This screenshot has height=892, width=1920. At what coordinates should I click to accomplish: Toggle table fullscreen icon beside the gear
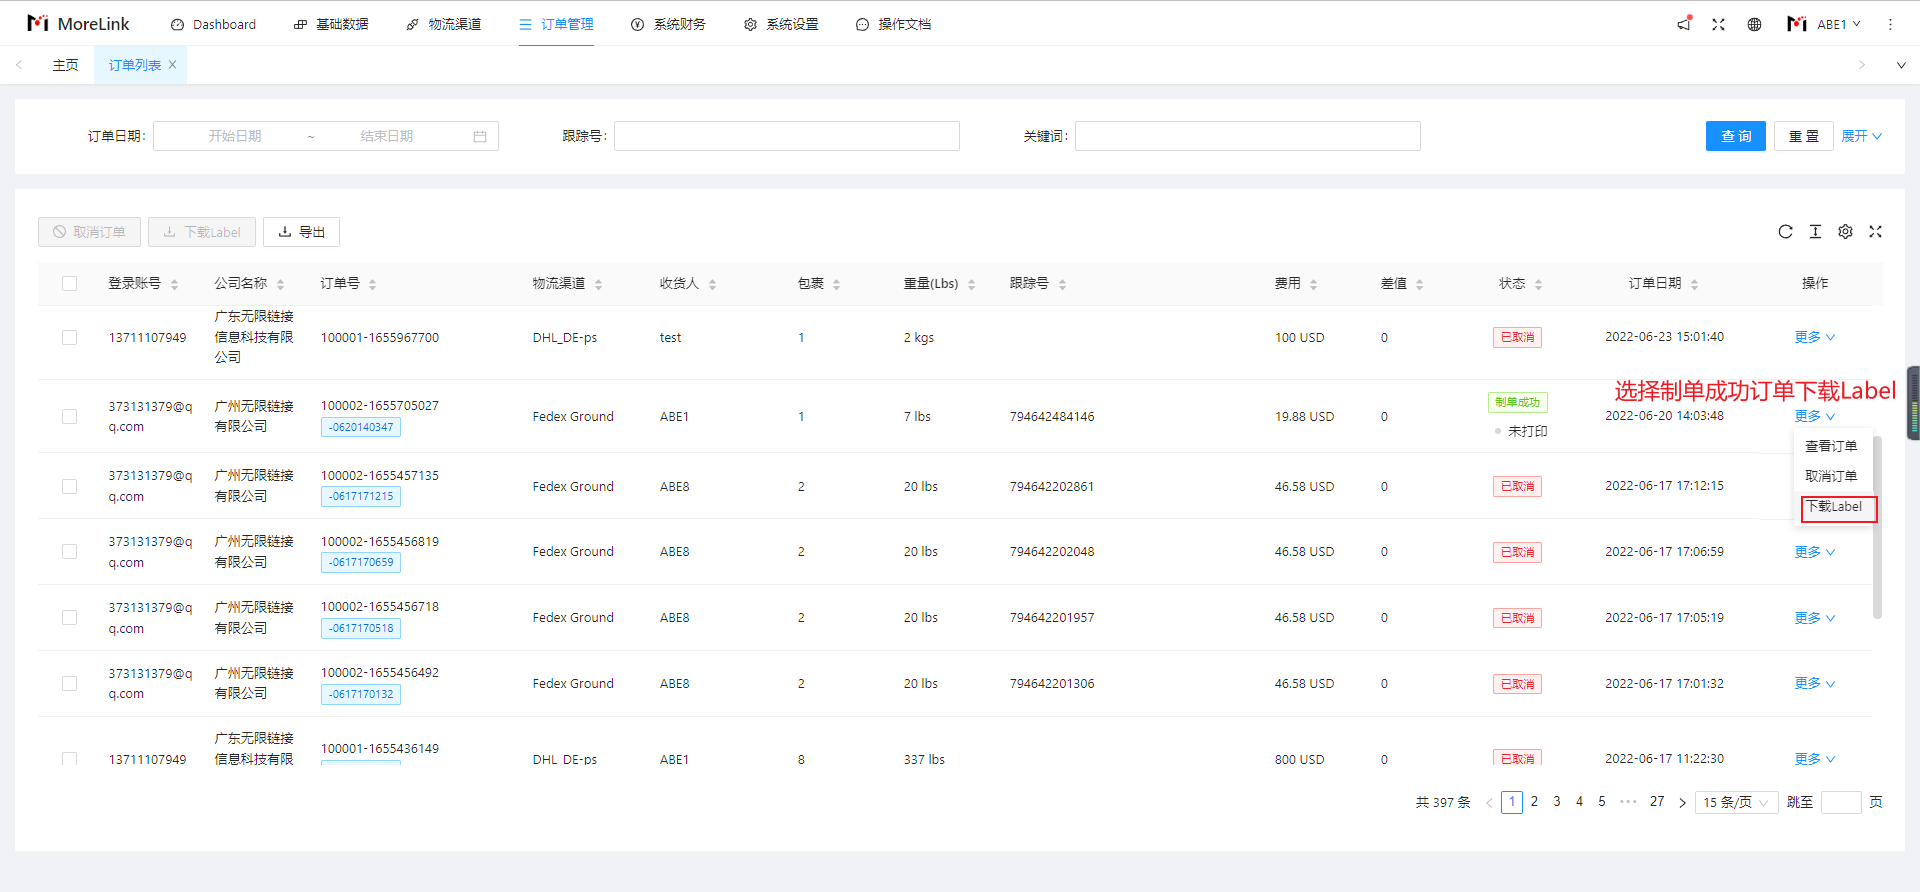(1875, 232)
